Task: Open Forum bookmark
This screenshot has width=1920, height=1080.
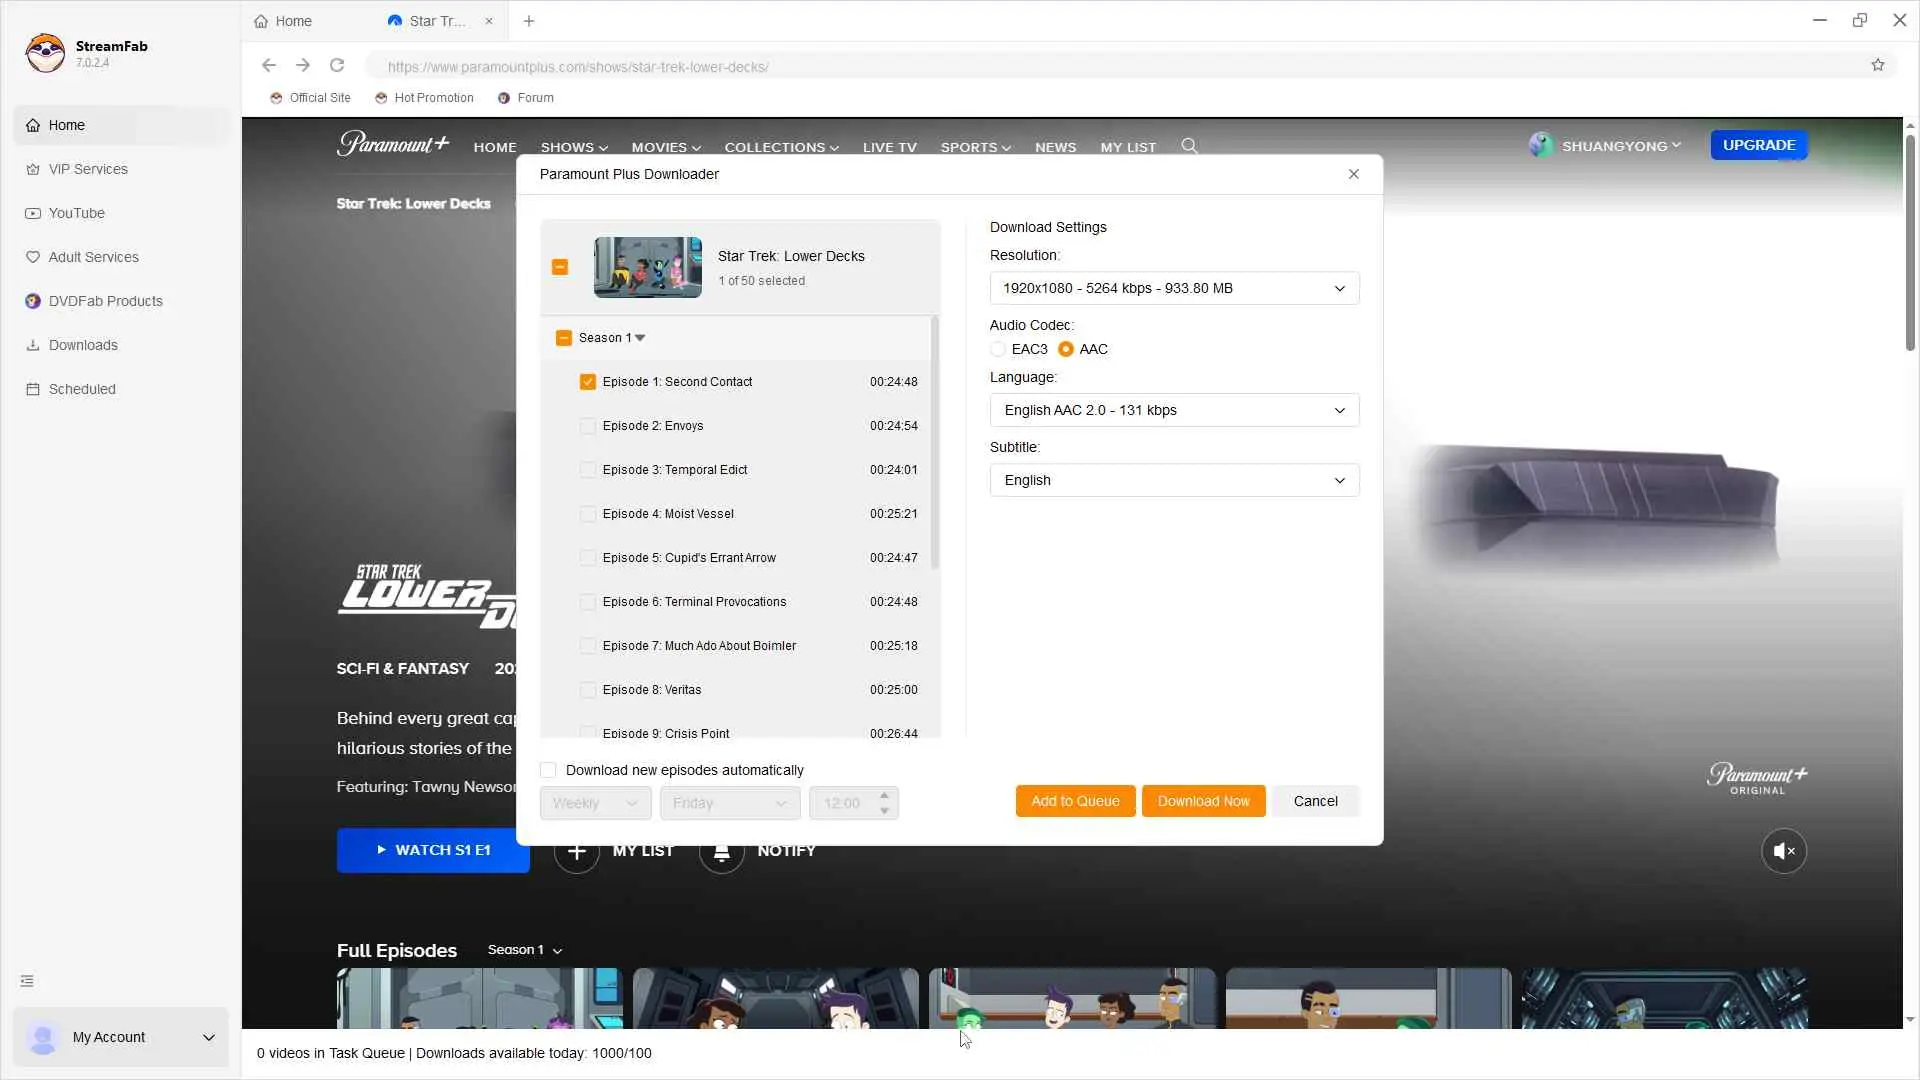Action: click(x=526, y=98)
